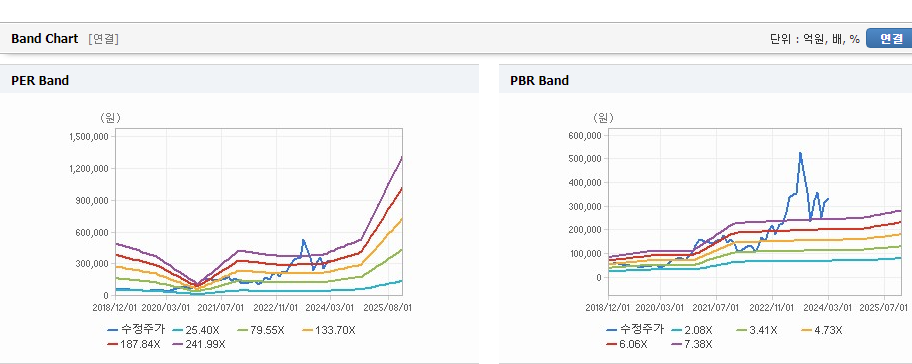Click the 600,000 axis label in PBR chart
The image size is (912, 364).
585,135
